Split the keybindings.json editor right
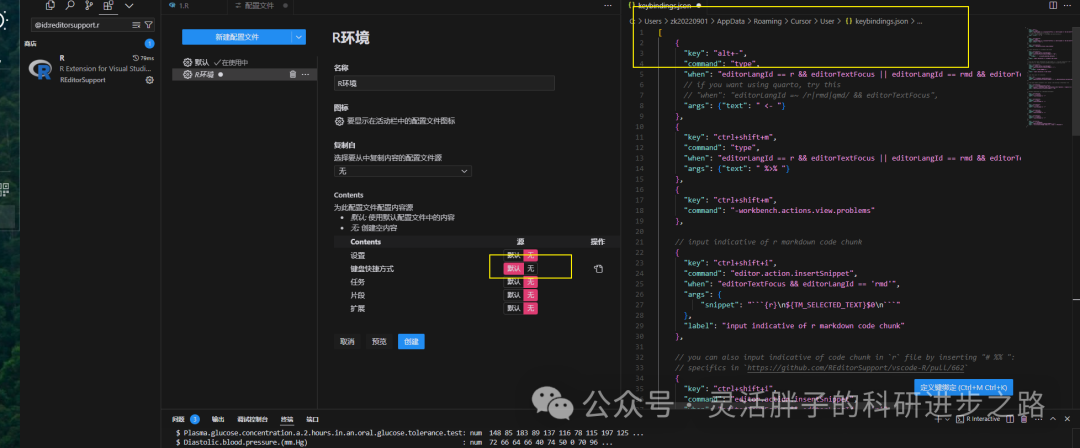 coord(1052,6)
